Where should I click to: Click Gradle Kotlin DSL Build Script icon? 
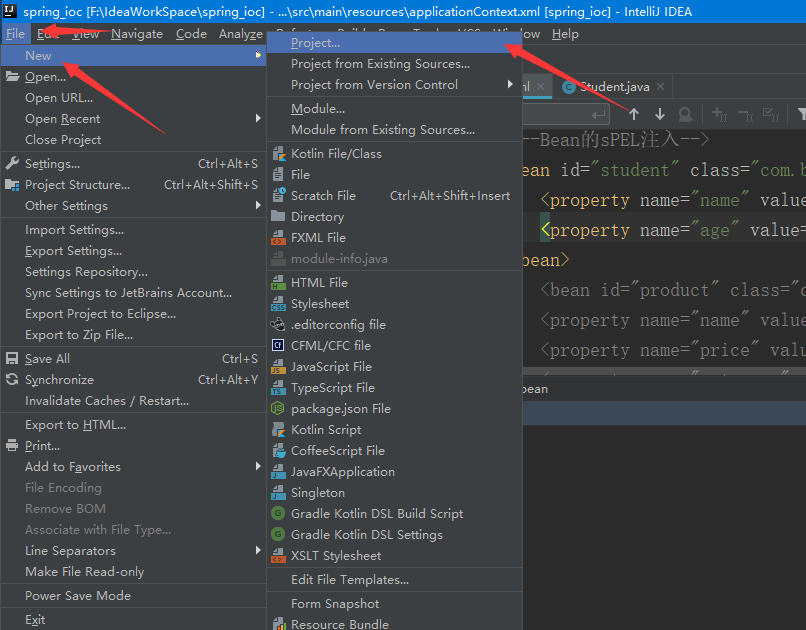click(x=278, y=513)
